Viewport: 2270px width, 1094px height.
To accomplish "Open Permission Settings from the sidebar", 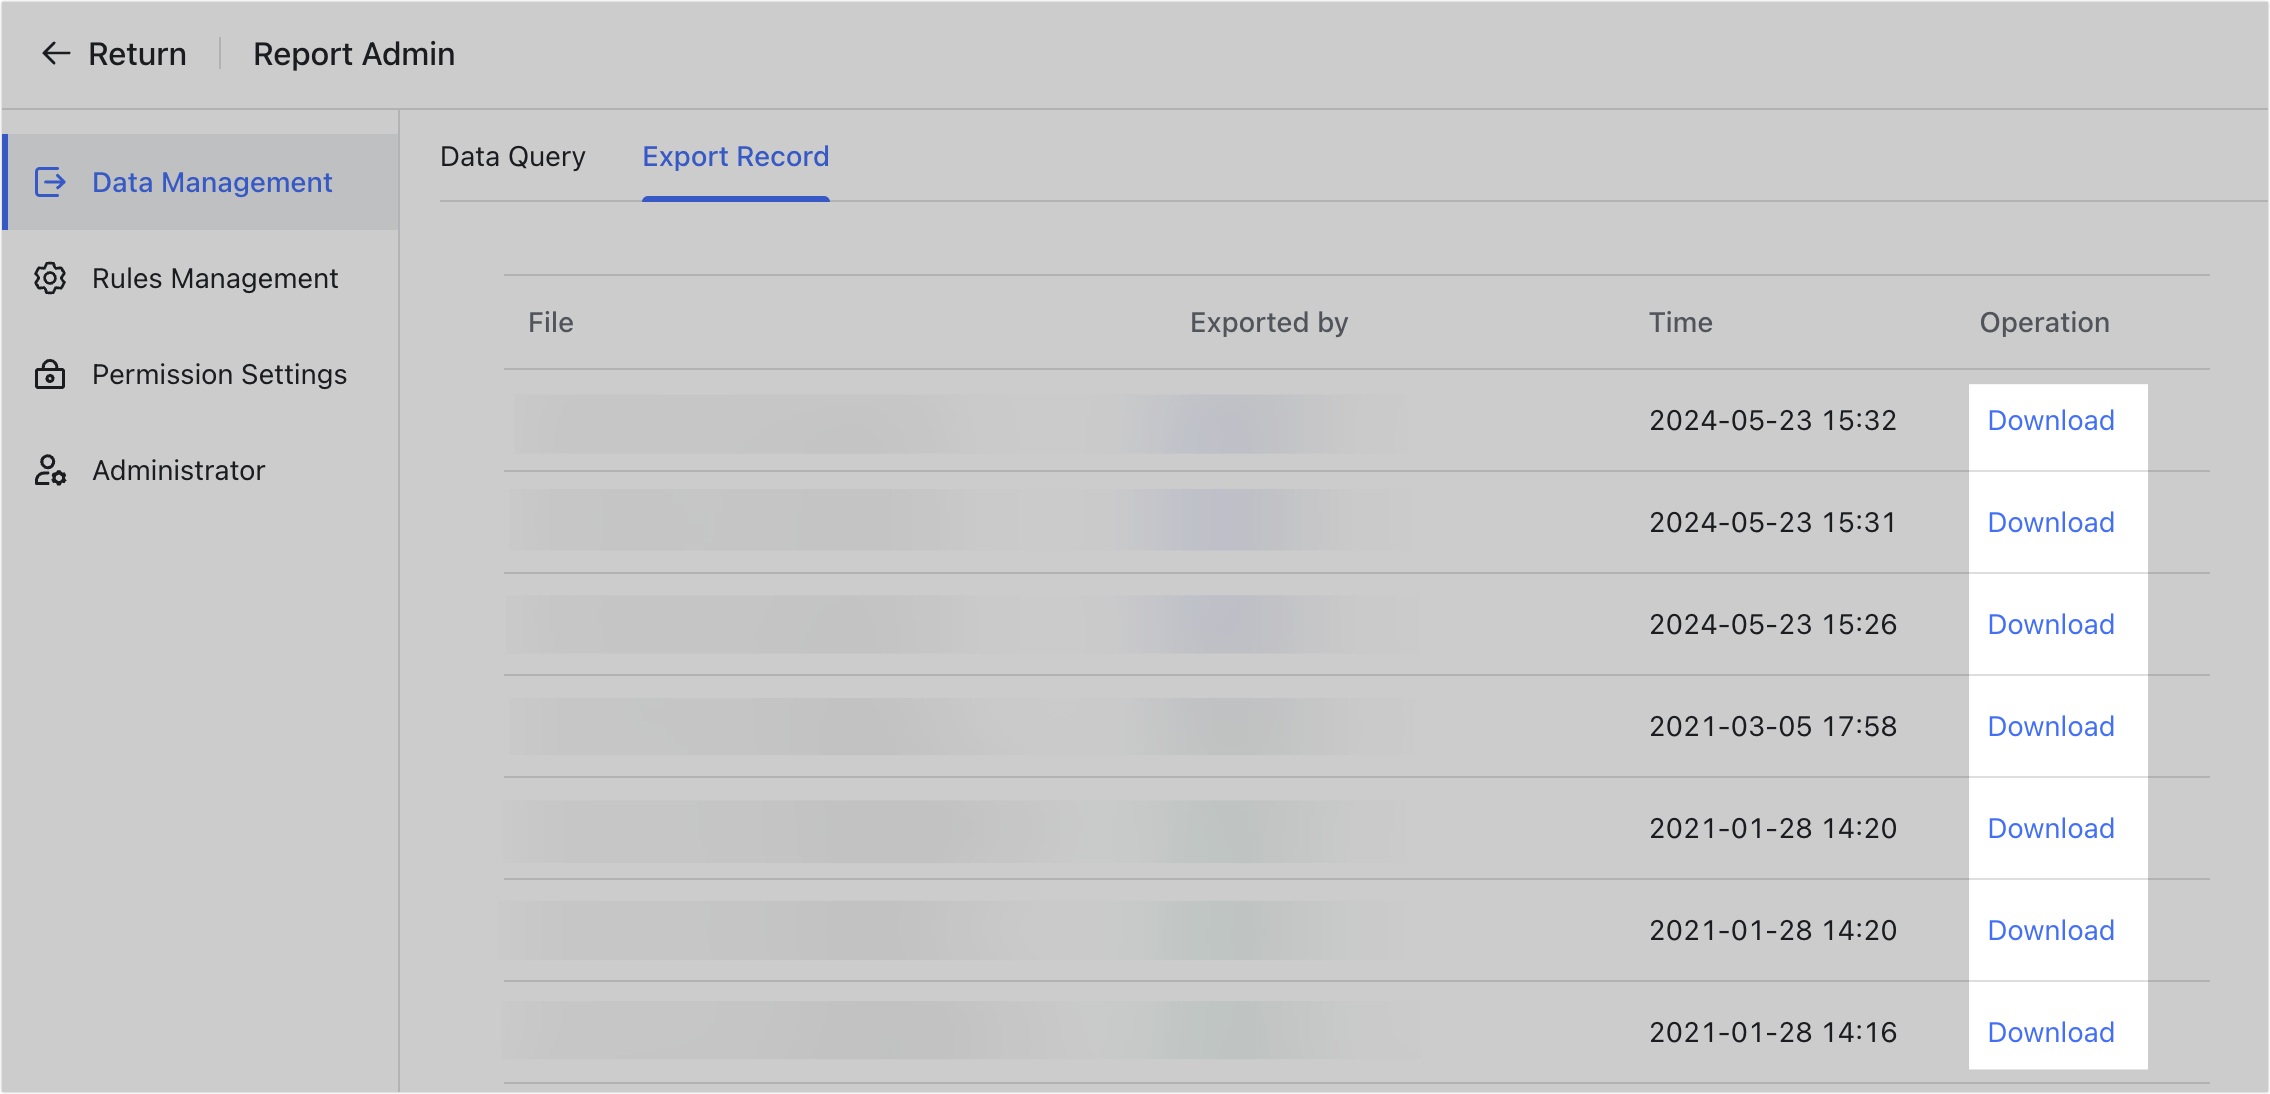I will coord(220,374).
